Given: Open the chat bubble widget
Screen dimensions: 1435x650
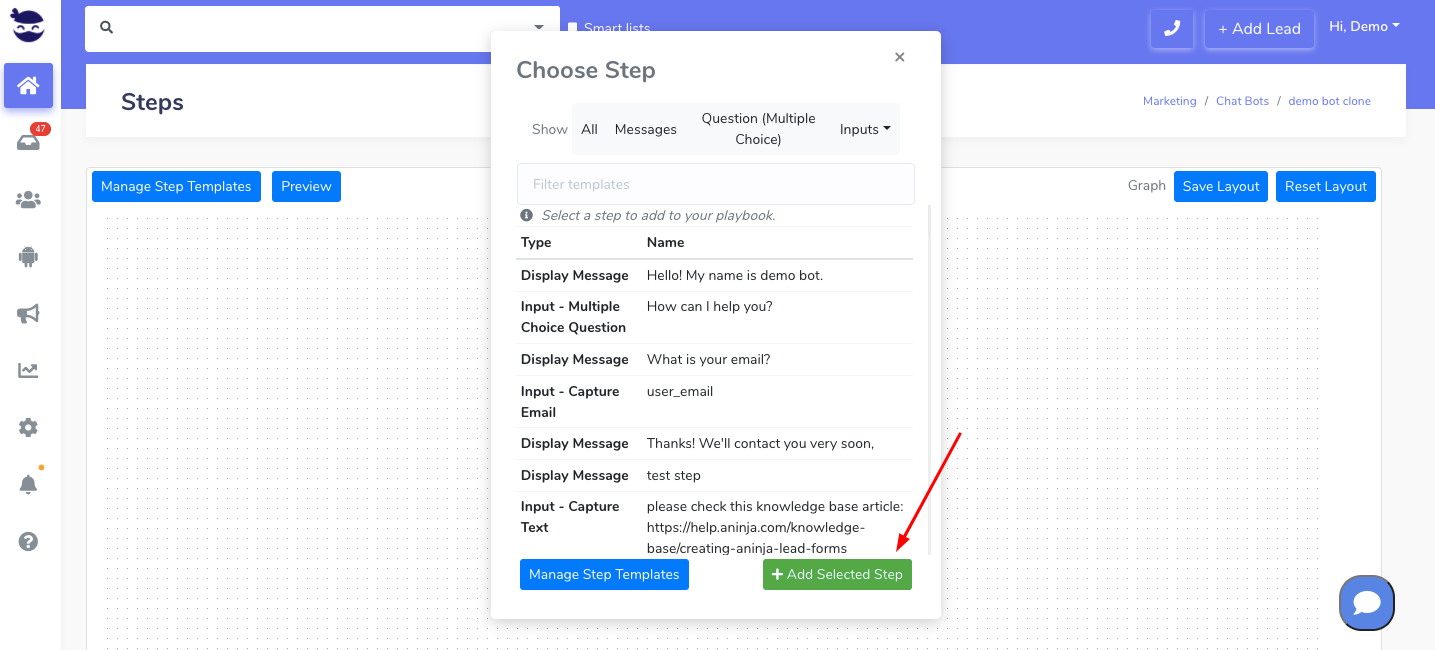Looking at the screenshot, I should pyautogui.click(x=1366, y=603).
